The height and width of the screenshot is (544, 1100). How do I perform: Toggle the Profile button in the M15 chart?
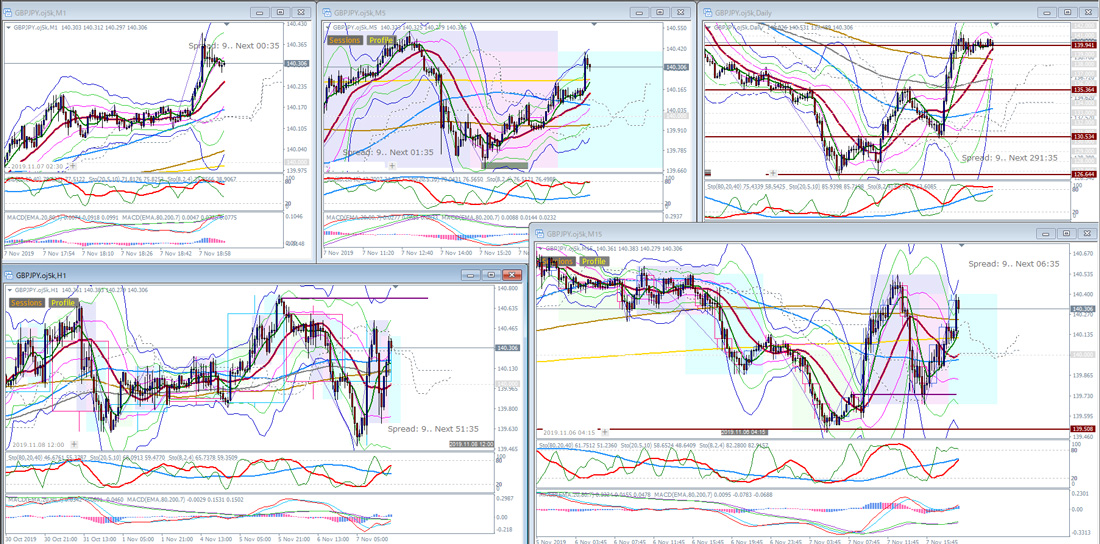click(x=593, y=261)
